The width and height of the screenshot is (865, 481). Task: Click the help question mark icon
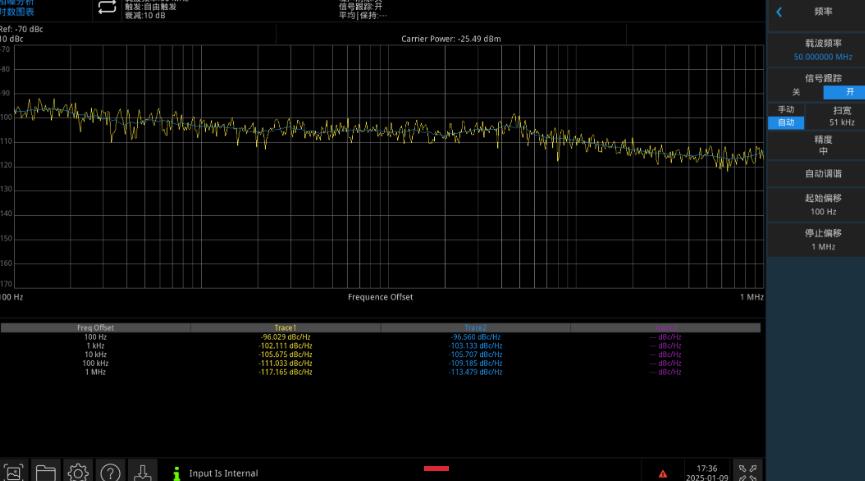[110, 472]
